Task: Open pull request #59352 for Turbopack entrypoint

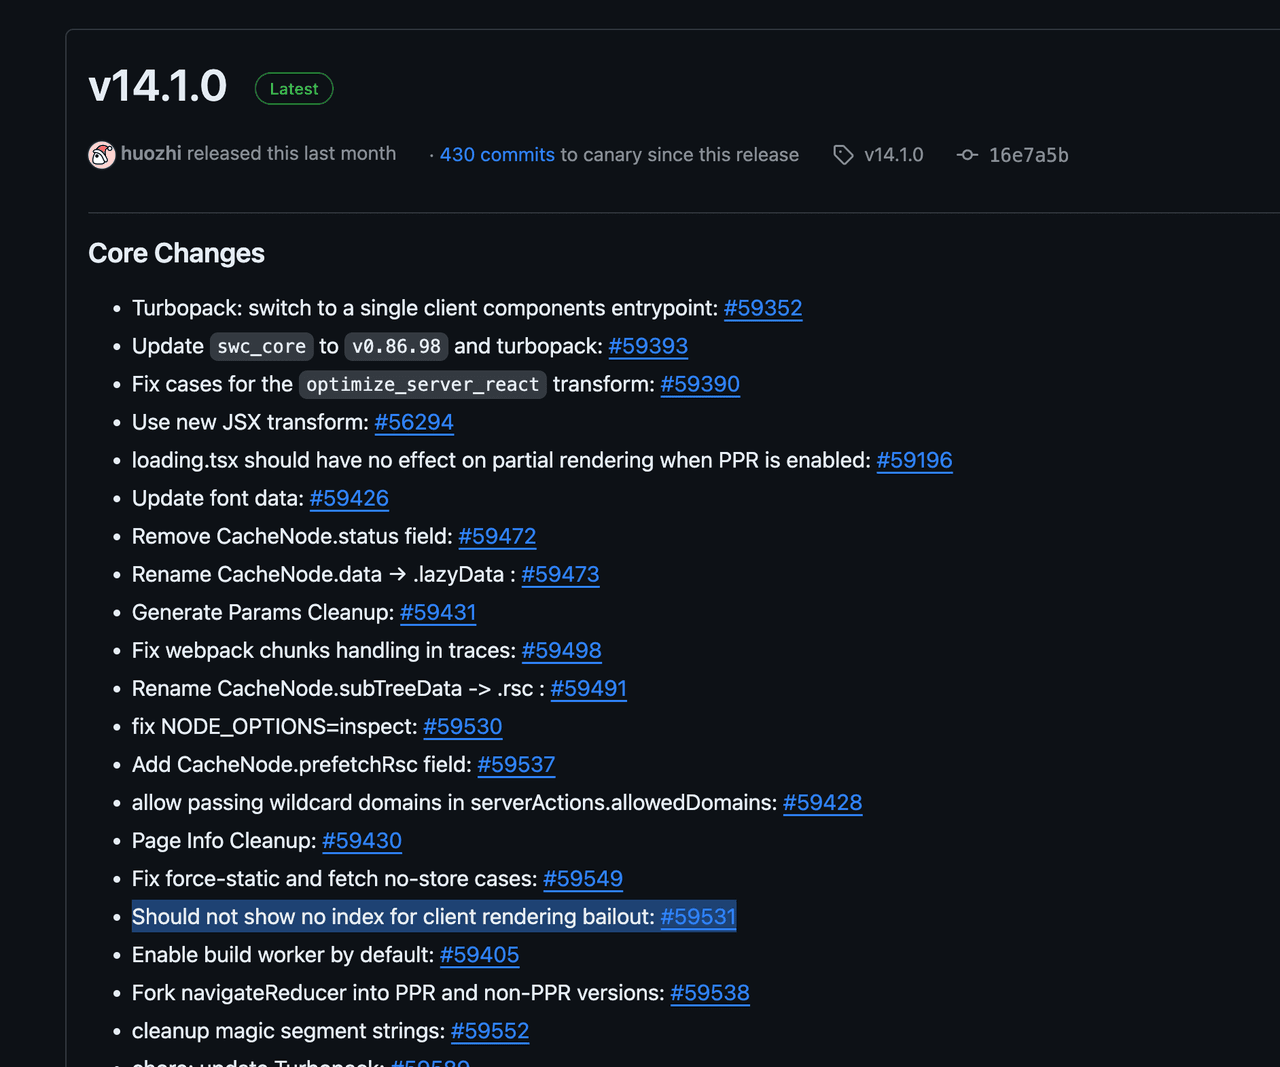Action: pyautogui.click(x=763, y=308)
